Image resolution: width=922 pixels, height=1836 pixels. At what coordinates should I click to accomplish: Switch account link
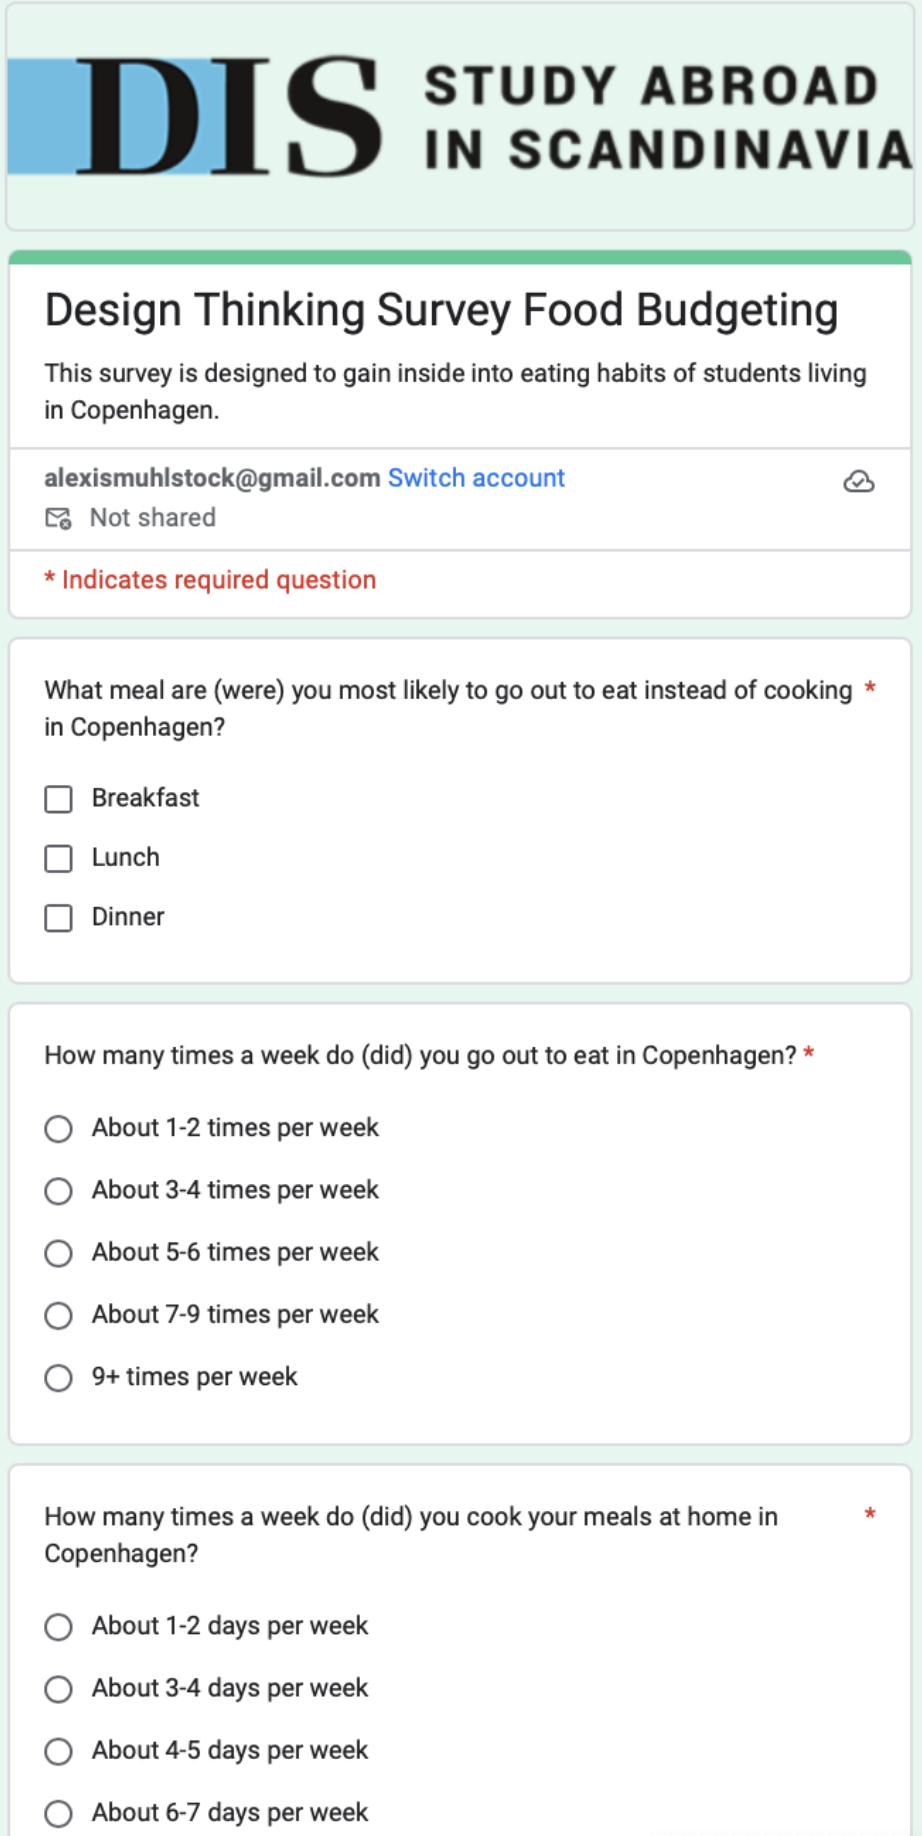[476, 478]
